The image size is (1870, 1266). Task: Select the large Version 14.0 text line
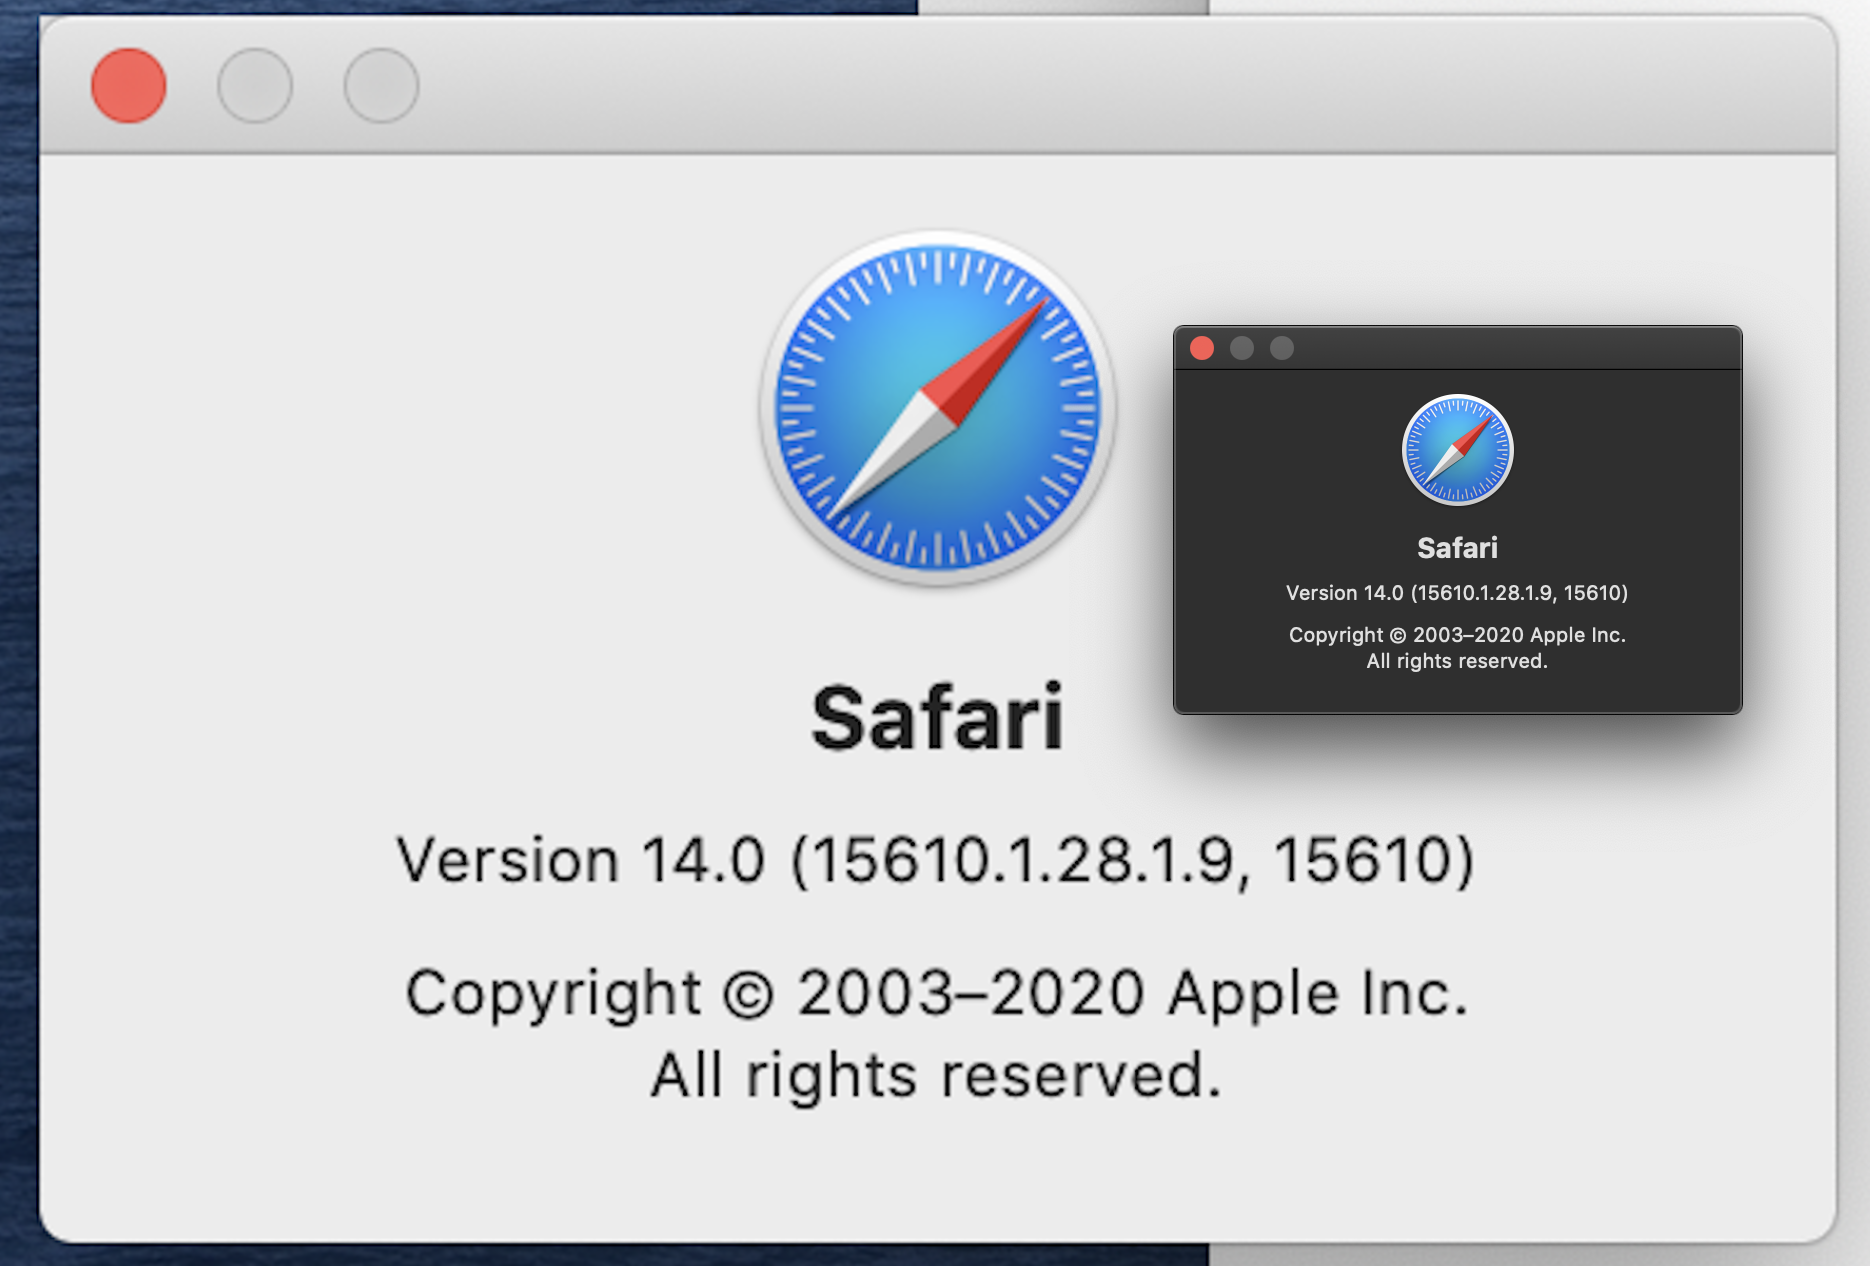click(x=935, y=860)
